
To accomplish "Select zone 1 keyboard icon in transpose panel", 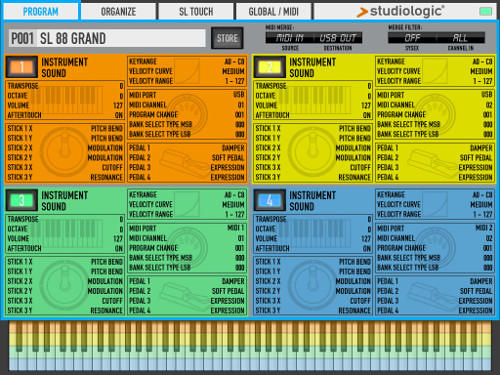I will pos(67,100).
